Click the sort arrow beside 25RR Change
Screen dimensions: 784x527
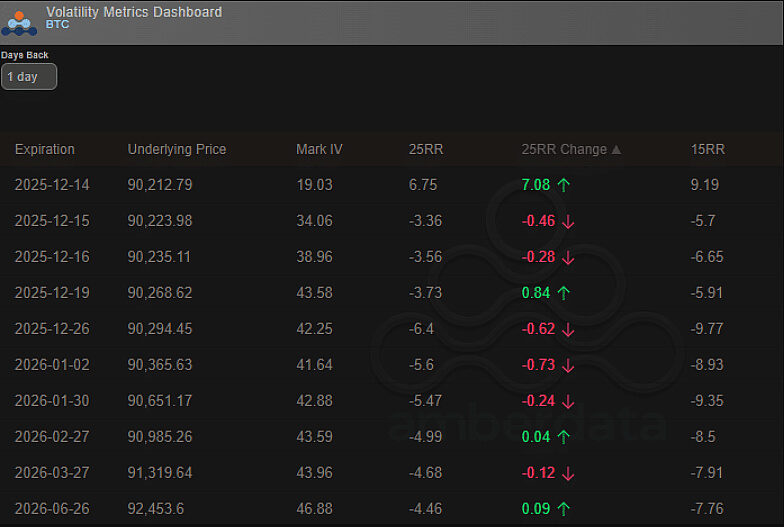coord(616,150)
